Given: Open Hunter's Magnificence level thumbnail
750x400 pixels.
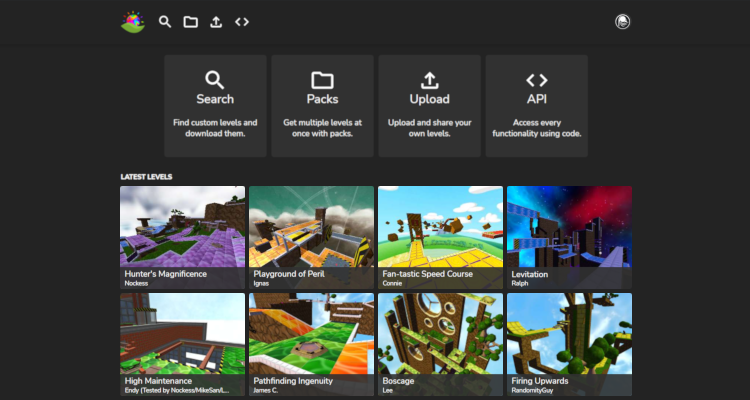Looking at the screenshot, I should tap(182, 227).
